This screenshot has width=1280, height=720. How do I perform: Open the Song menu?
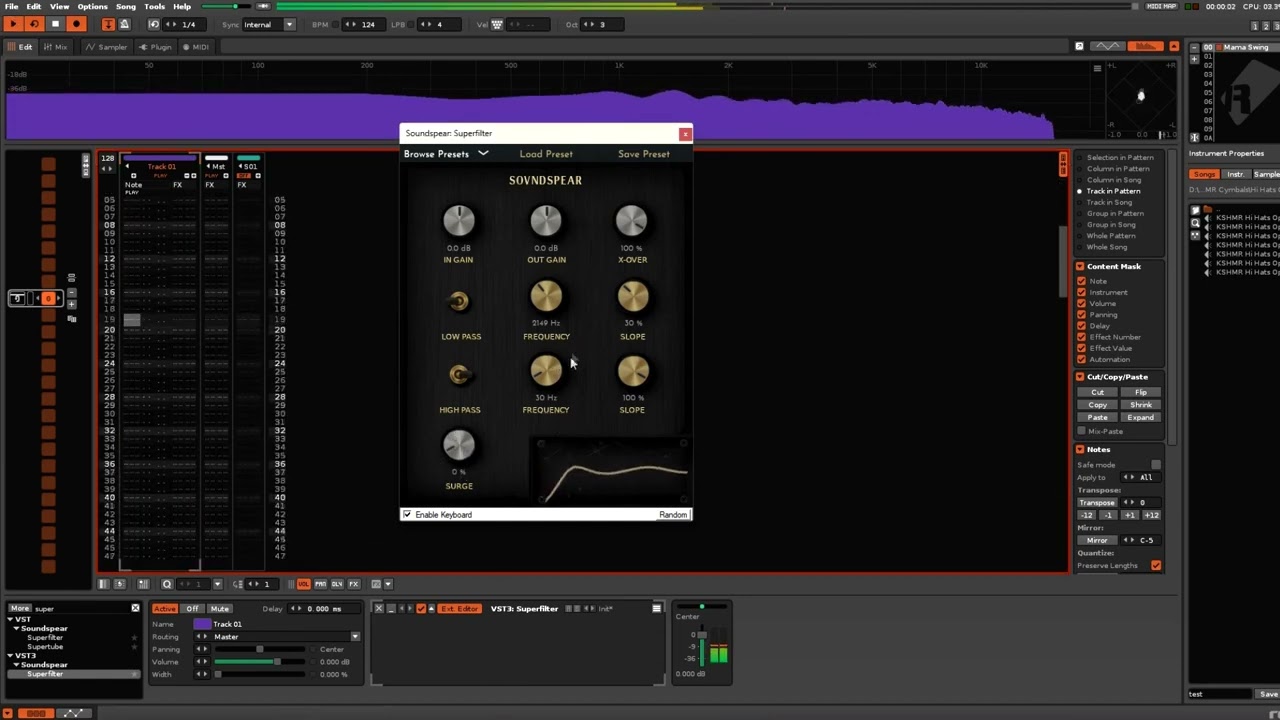[x=126, y=6]
